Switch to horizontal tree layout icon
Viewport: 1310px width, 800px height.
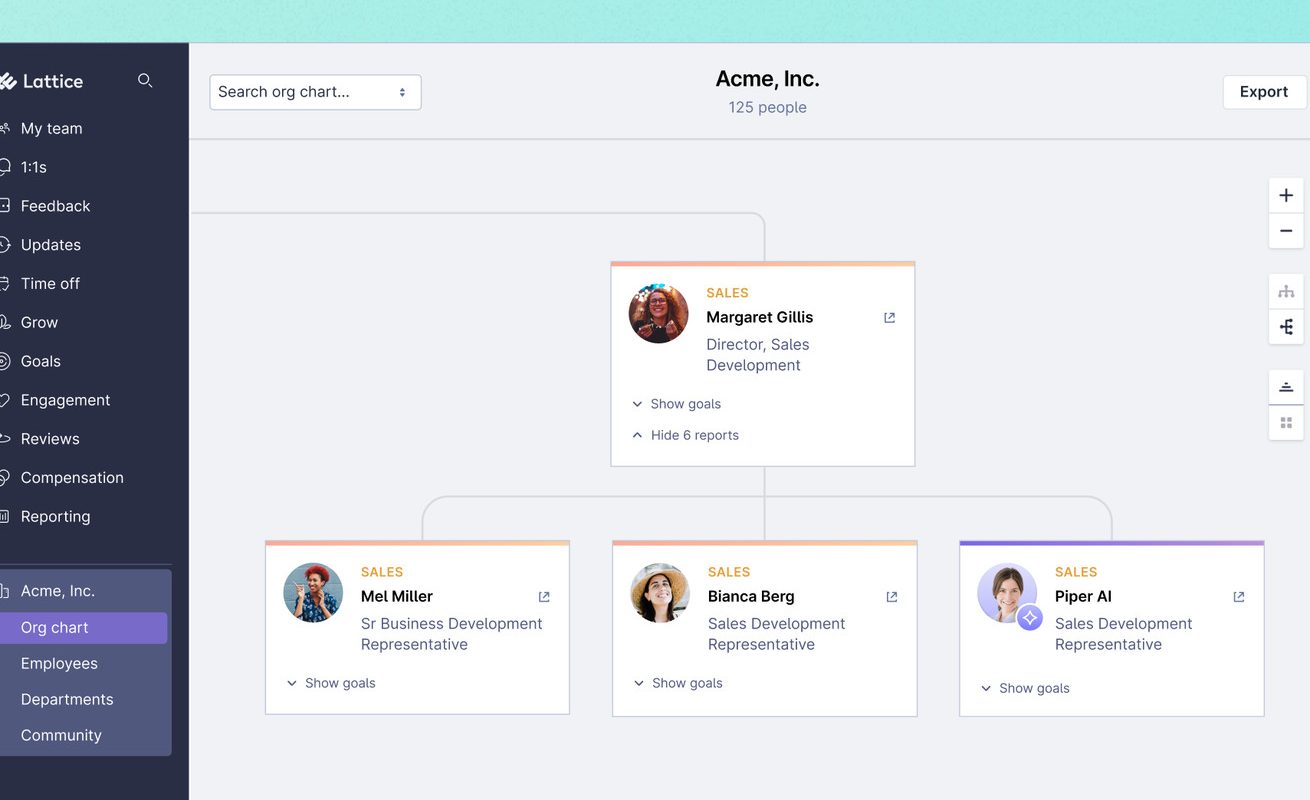[1286, 327]
